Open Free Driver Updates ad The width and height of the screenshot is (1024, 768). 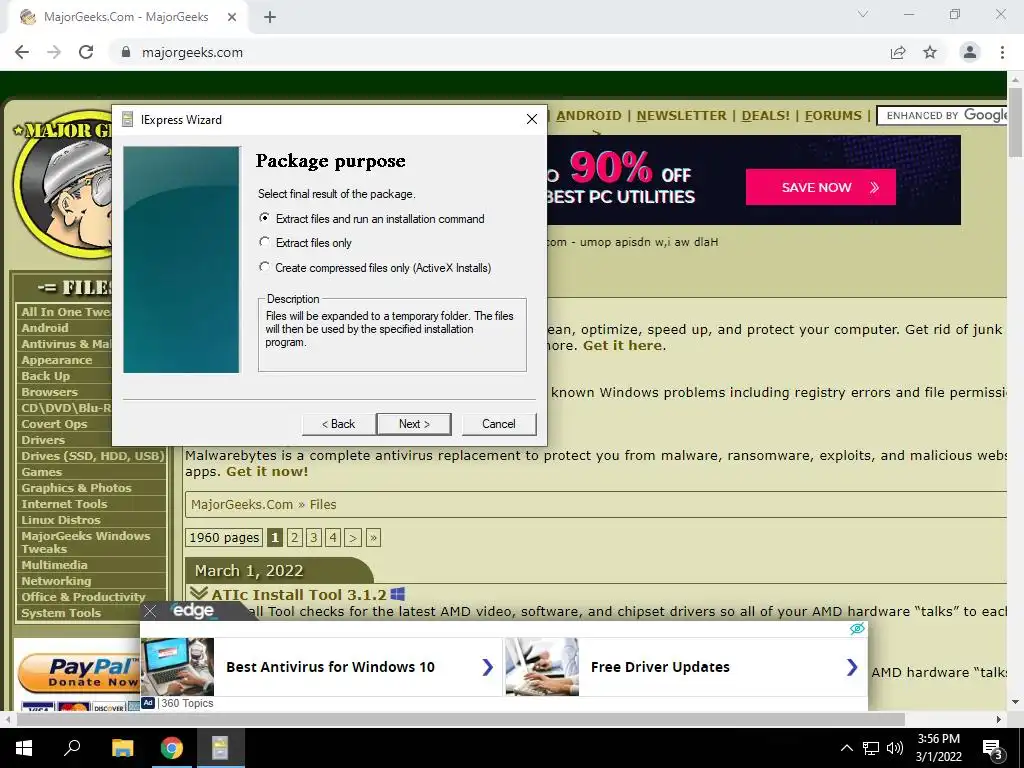(686, 667)
